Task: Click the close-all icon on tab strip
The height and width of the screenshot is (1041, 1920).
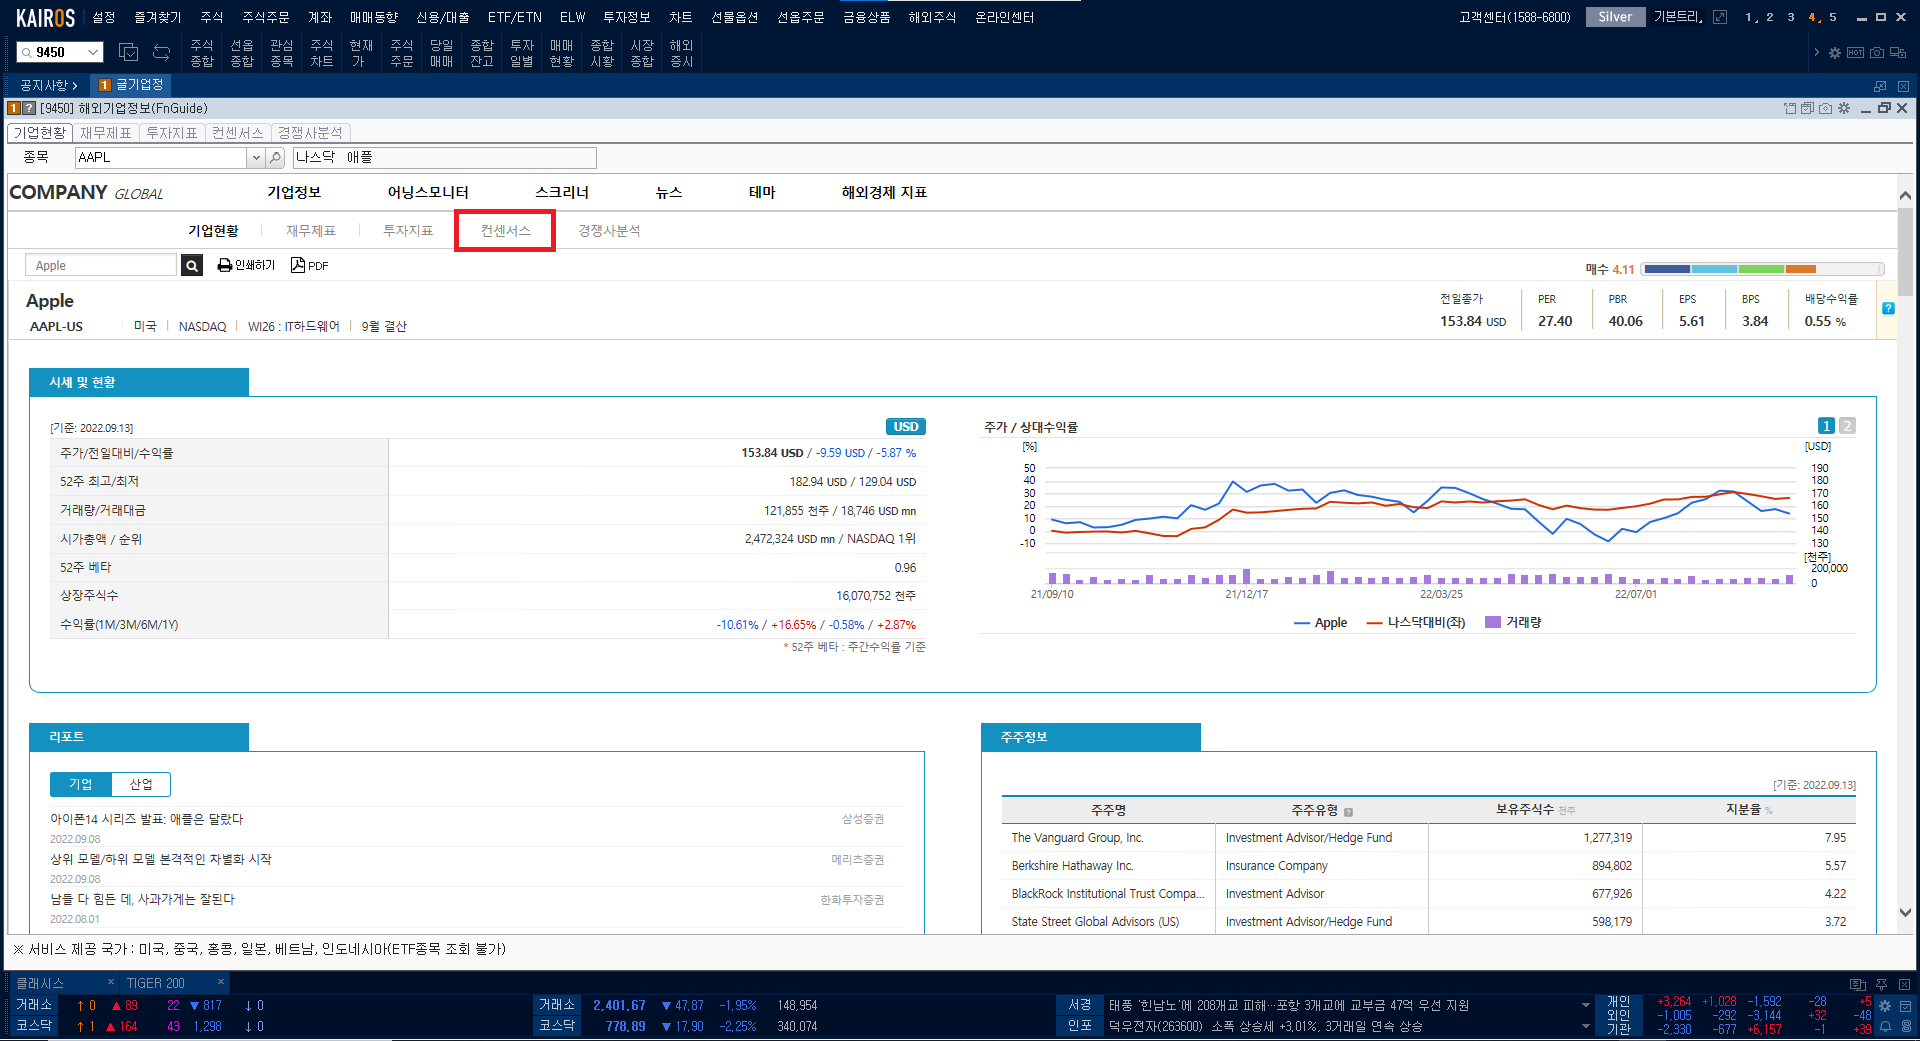Action: tap(1903, 86)
